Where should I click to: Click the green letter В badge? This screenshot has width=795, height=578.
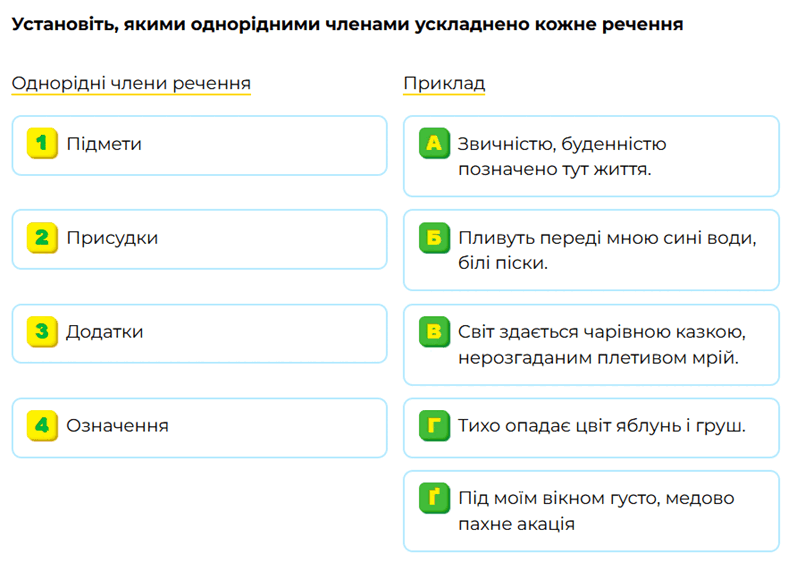[435, 332]
